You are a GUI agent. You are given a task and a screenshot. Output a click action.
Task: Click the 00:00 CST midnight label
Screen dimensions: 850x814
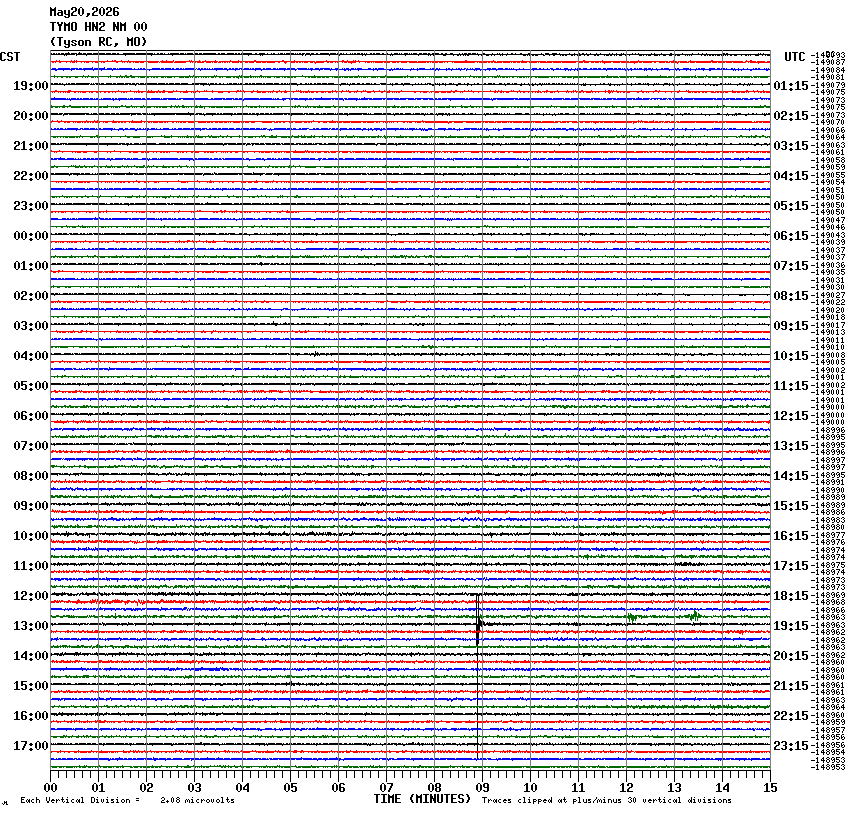click(31, 236)
